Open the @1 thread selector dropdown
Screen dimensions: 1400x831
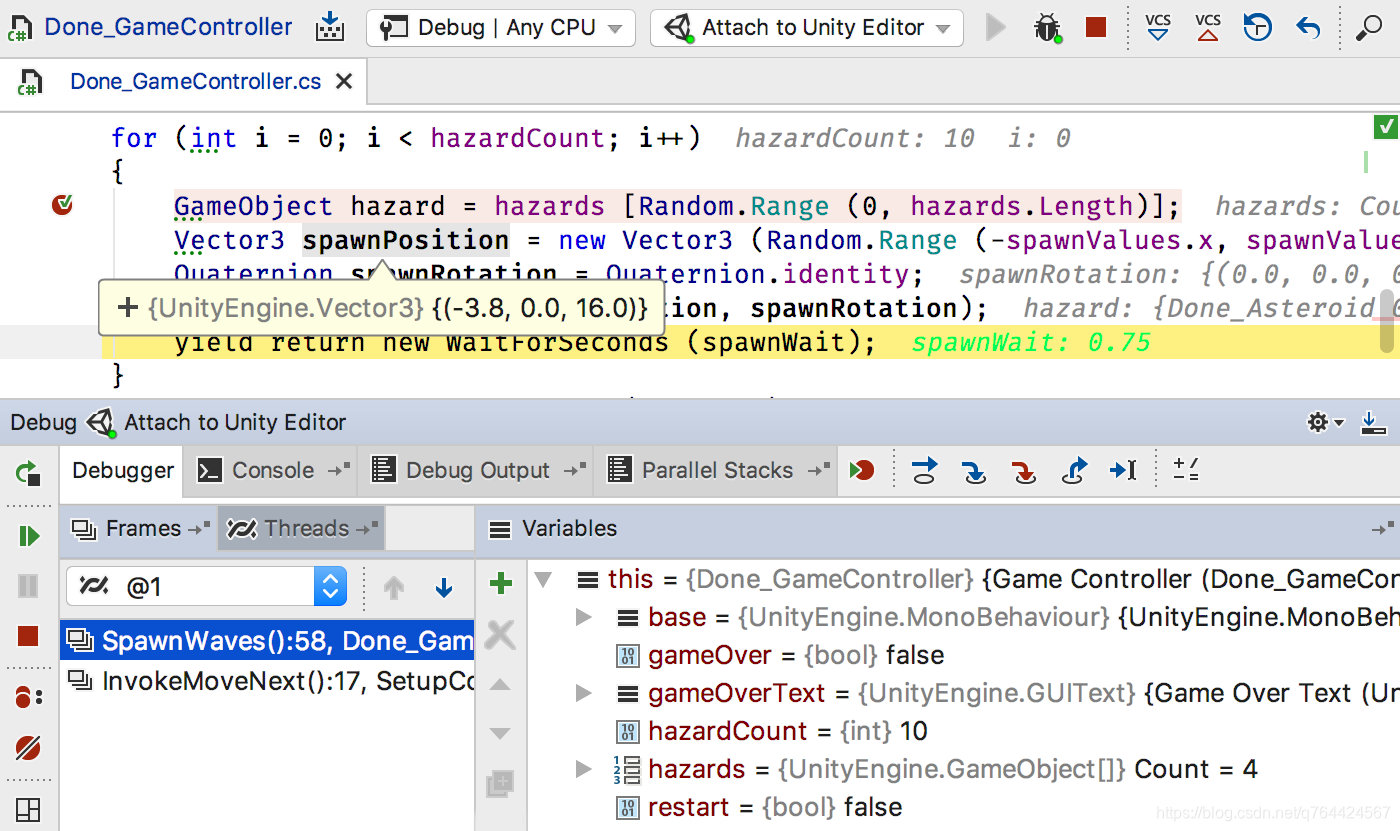click(330, 585)
